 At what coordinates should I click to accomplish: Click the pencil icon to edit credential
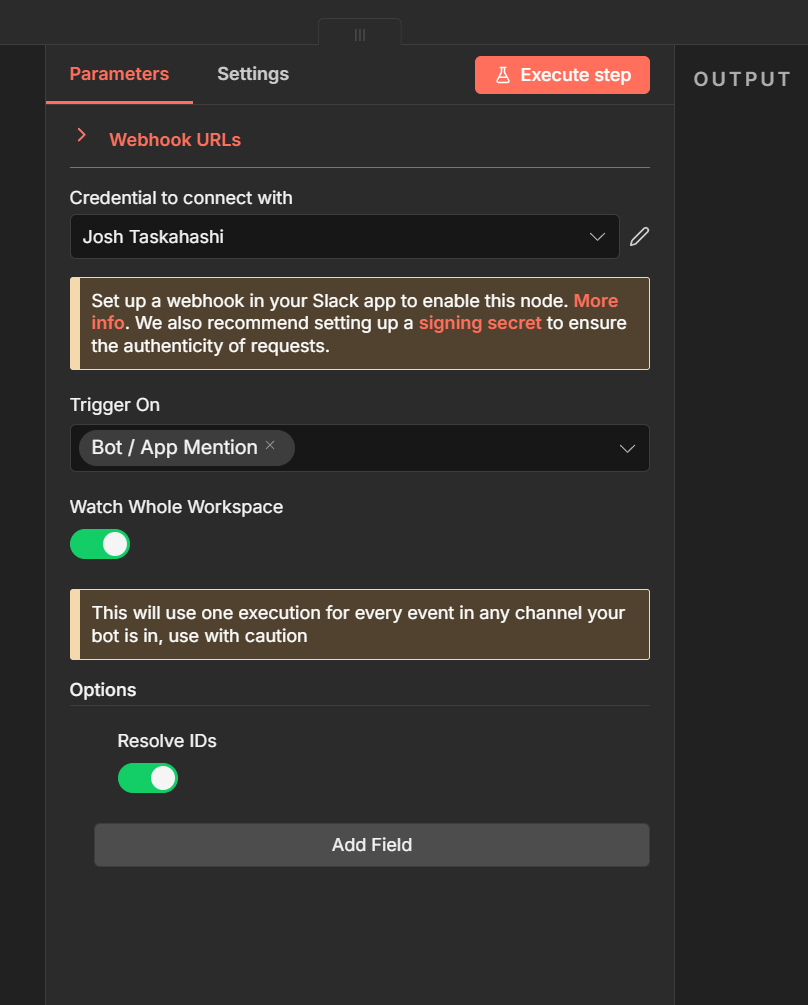pos(639,237)
